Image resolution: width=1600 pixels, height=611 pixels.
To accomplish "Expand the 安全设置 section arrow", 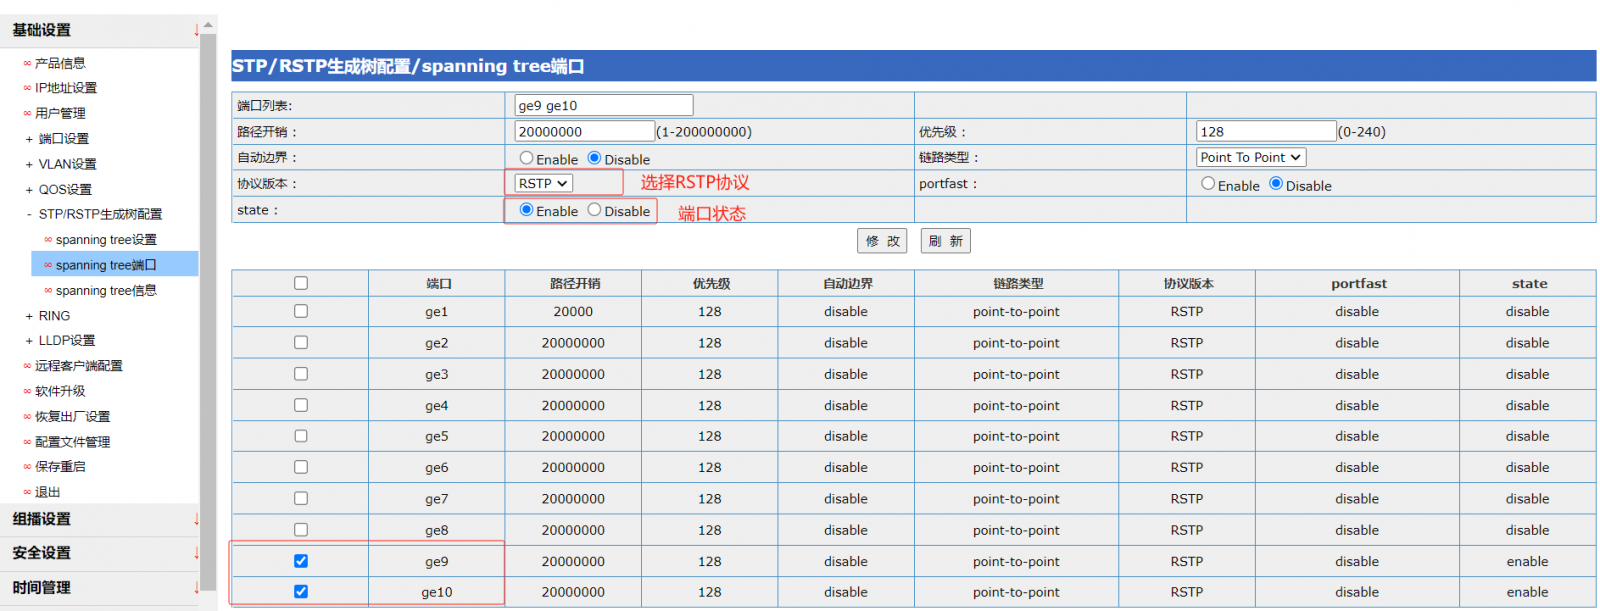I will (x=196, y=553).
